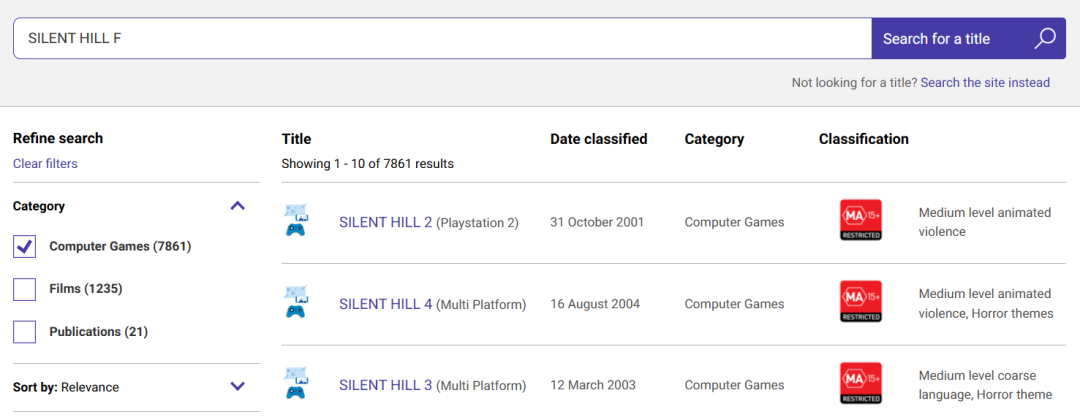Open the SILENT HILL 2 title link
1080x420 pixels.
coord(385,222)
